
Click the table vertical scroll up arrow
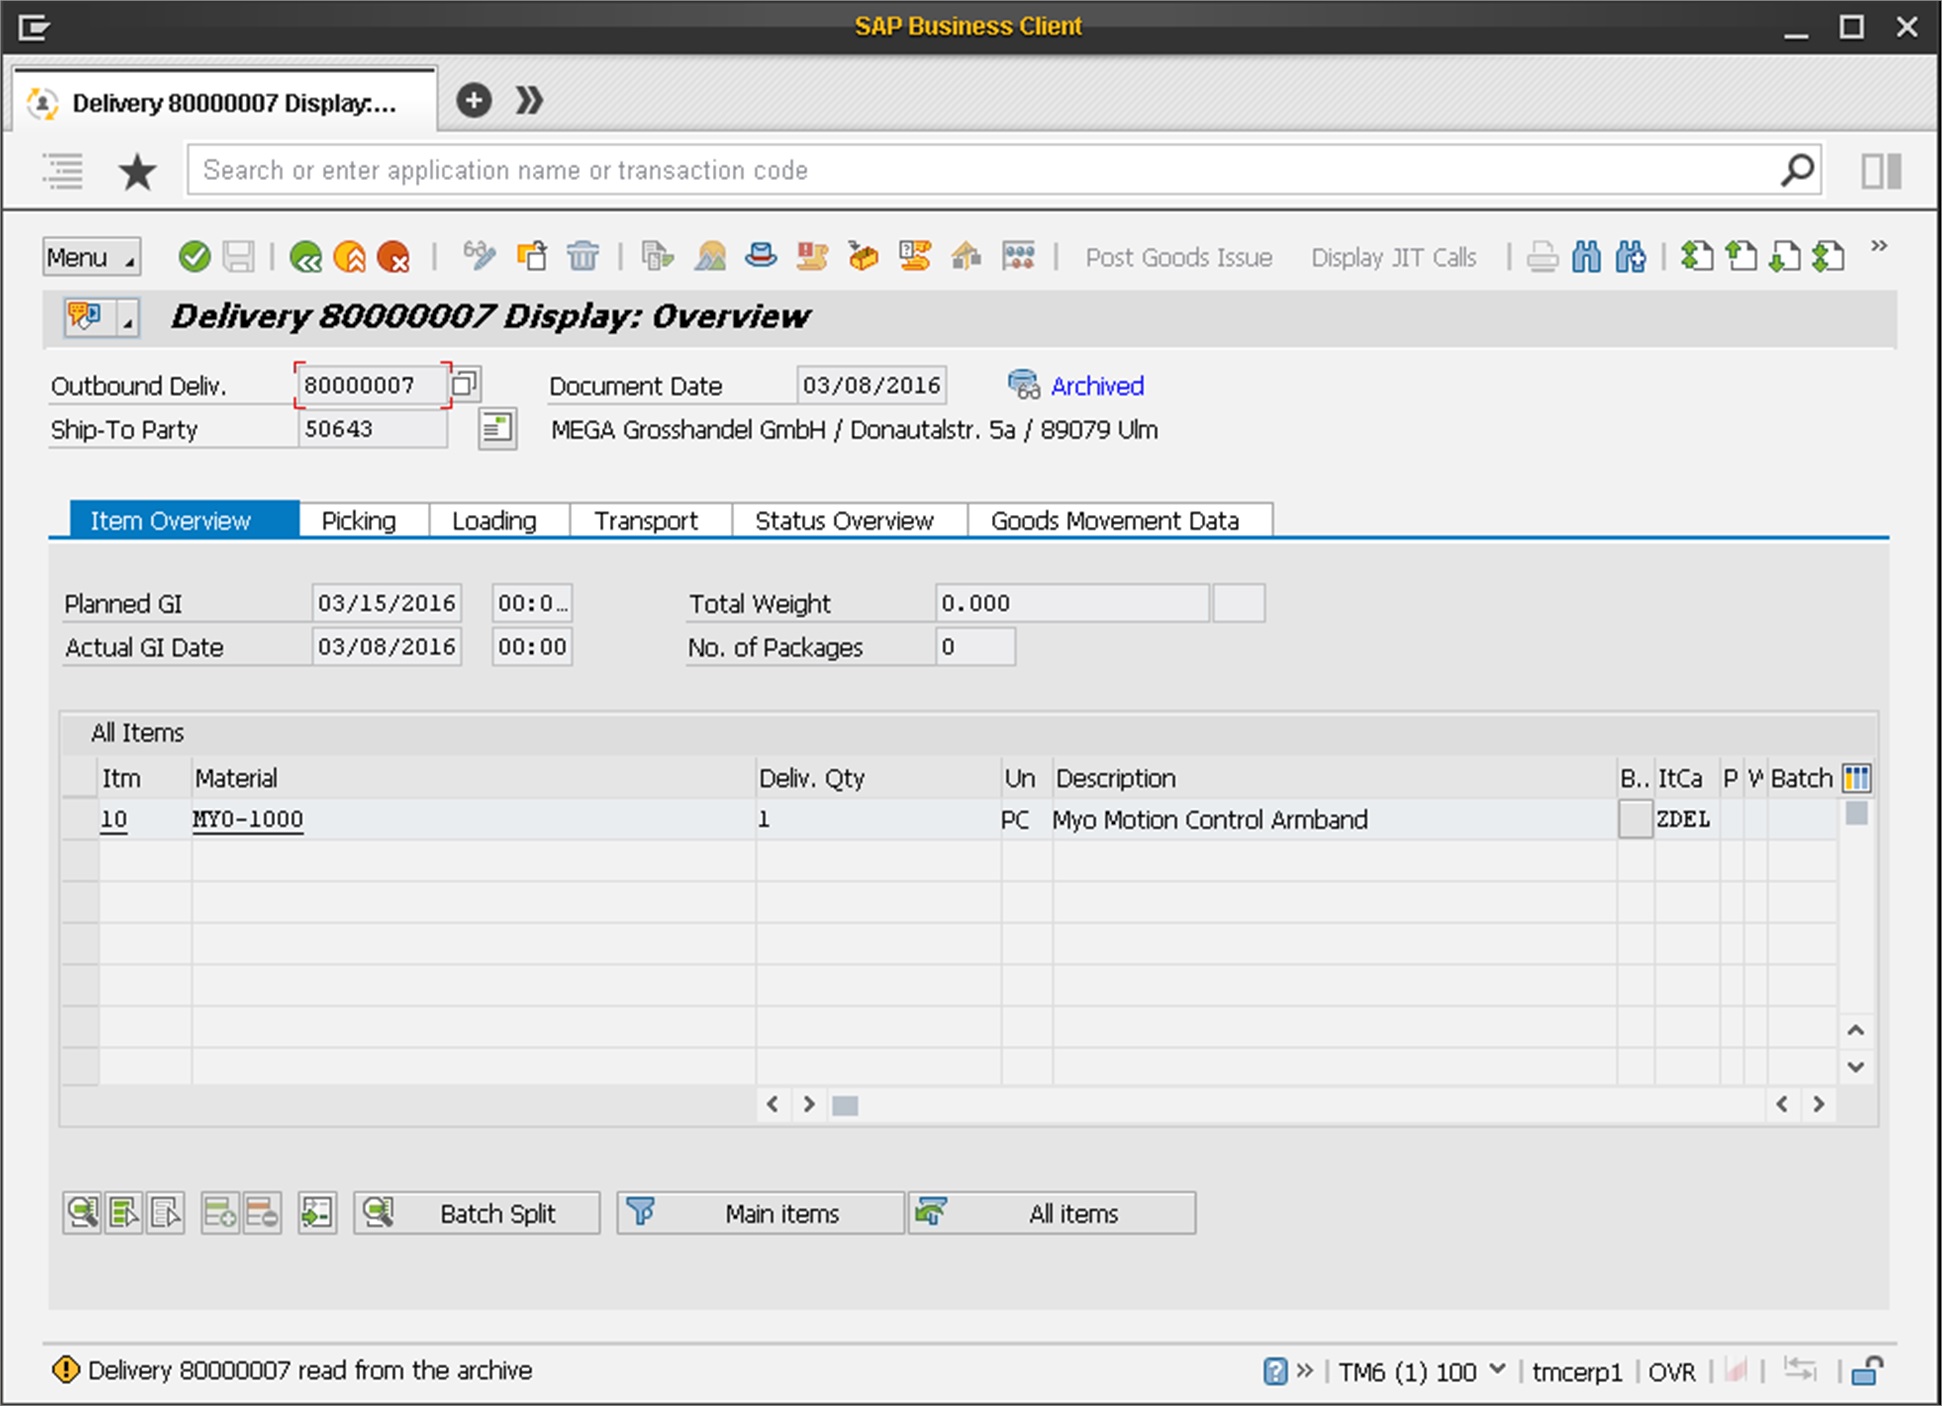tap(1856, 1030)
